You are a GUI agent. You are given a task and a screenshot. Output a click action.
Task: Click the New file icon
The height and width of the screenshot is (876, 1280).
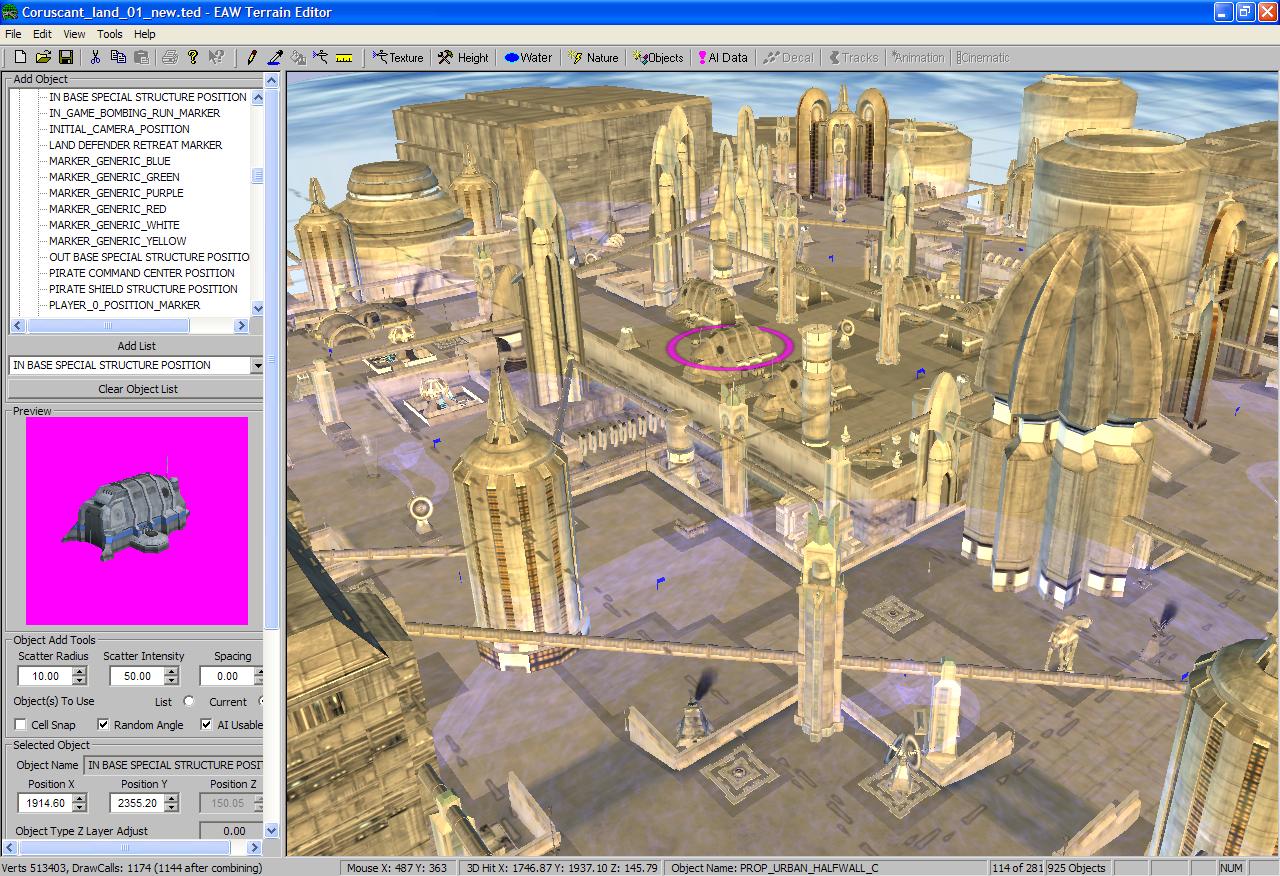point(20,58)
